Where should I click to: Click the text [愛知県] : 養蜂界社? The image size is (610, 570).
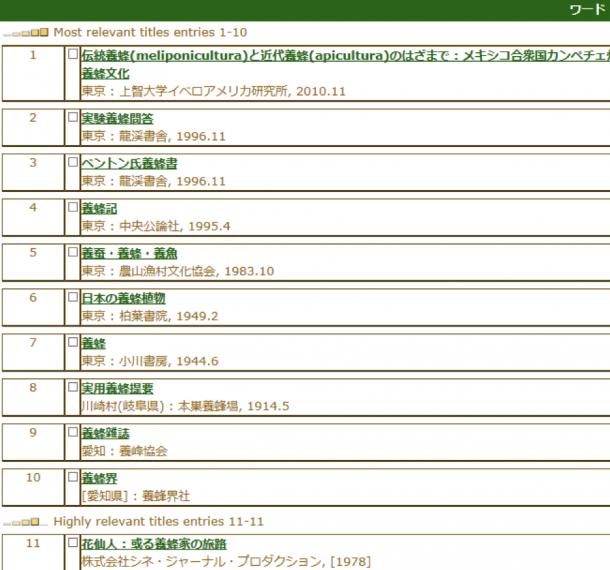136,496
